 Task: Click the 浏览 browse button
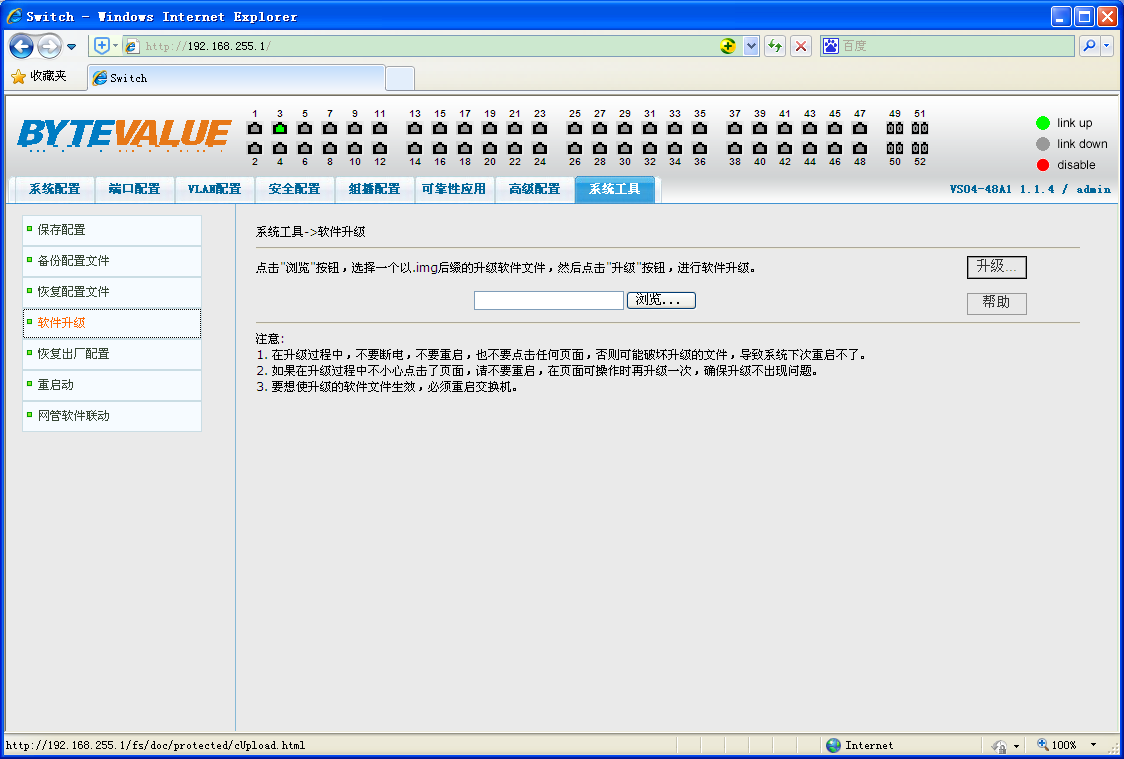pos(660,300)
